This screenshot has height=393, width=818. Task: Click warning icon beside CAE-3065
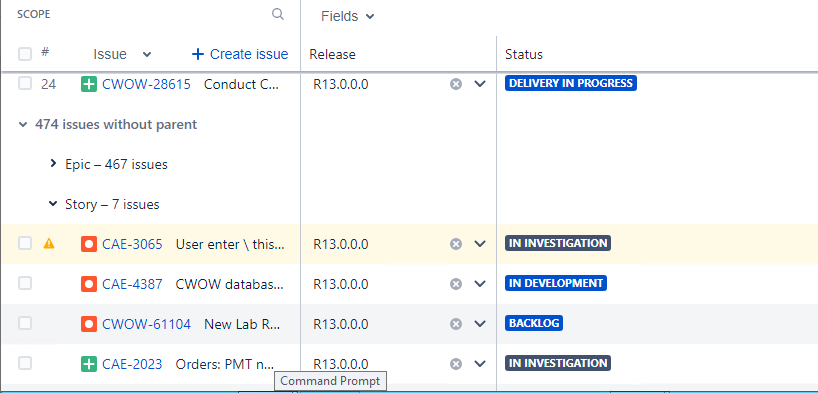pyautogui.click(x=49, y=243)
